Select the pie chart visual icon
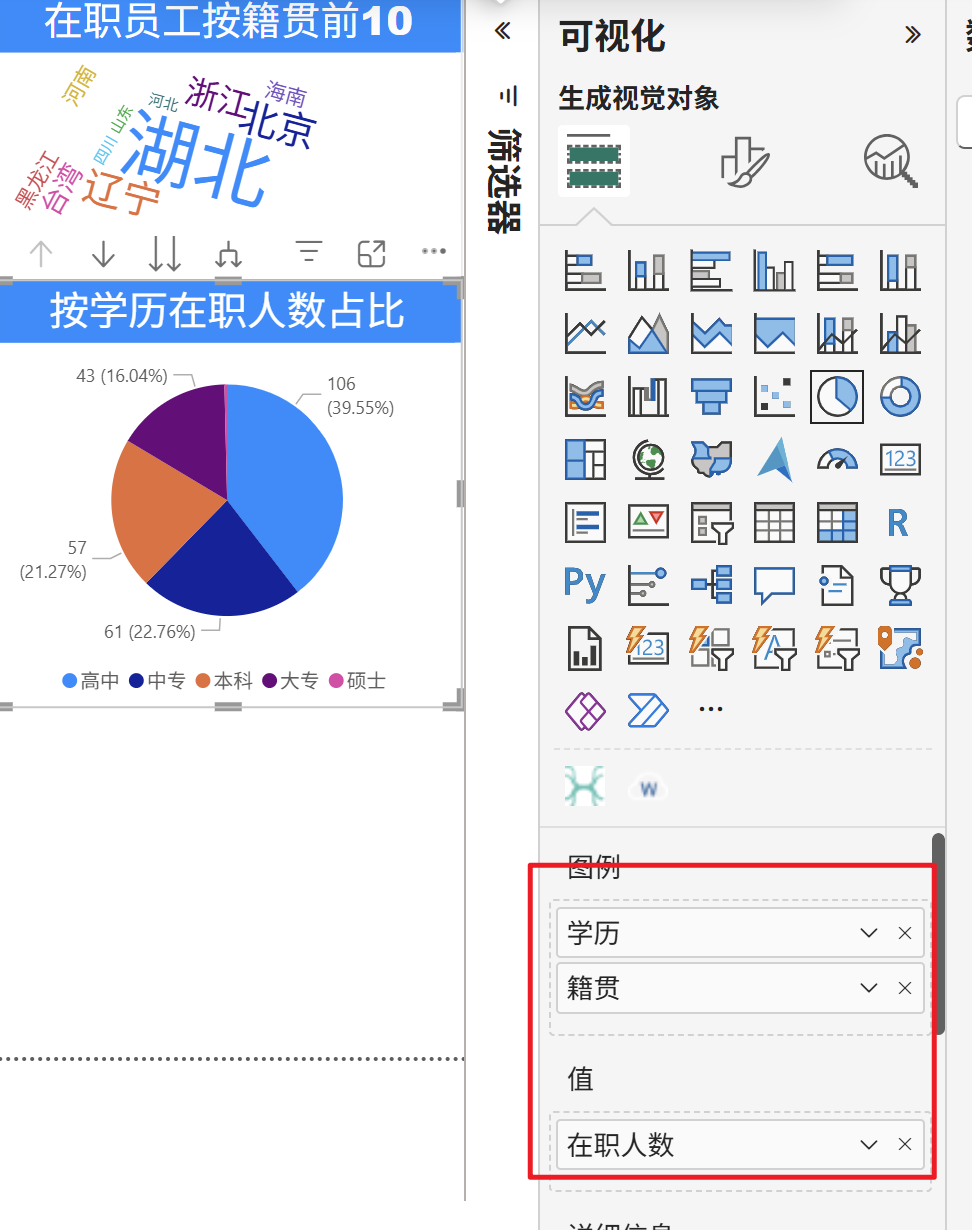The width and height of the screenshot is (972, 1230). point(836,397)
